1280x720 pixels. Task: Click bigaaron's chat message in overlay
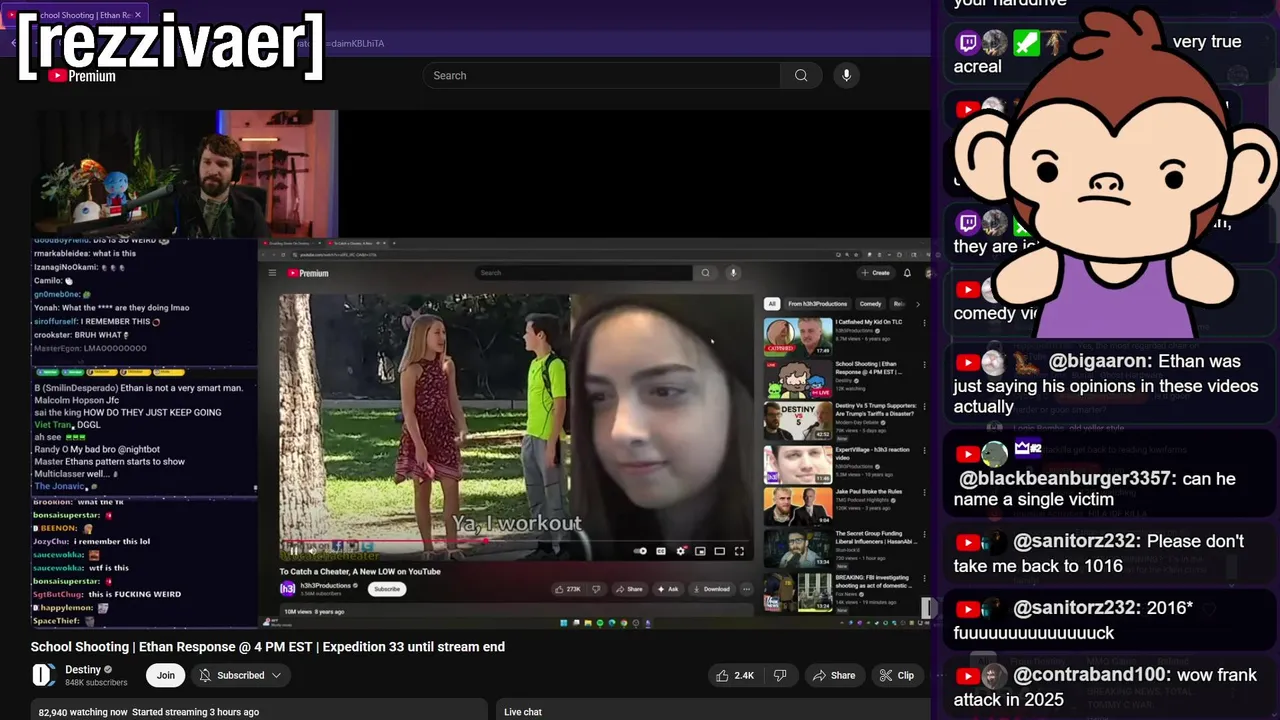(1107, 384)
